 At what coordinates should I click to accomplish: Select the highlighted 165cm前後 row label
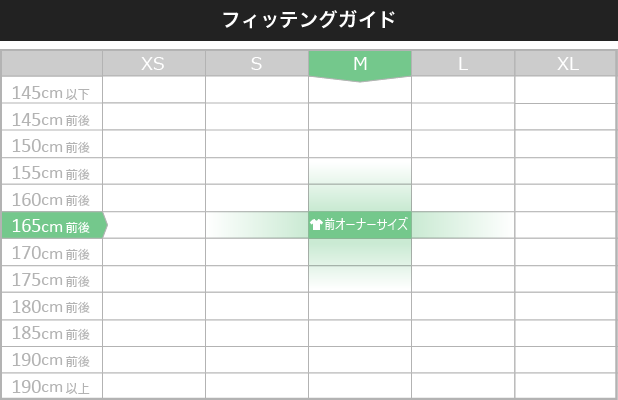53,225
